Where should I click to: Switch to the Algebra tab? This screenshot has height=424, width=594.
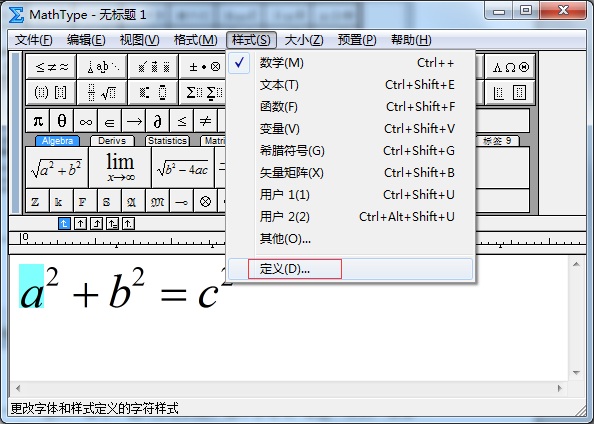[x=57, y=141]
